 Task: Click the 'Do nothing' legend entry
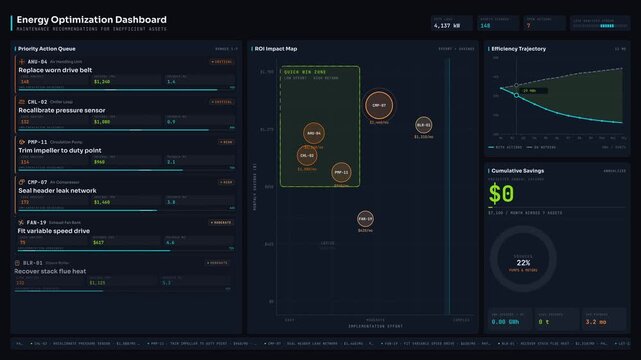pyautogui.click(x=541, y=147)
